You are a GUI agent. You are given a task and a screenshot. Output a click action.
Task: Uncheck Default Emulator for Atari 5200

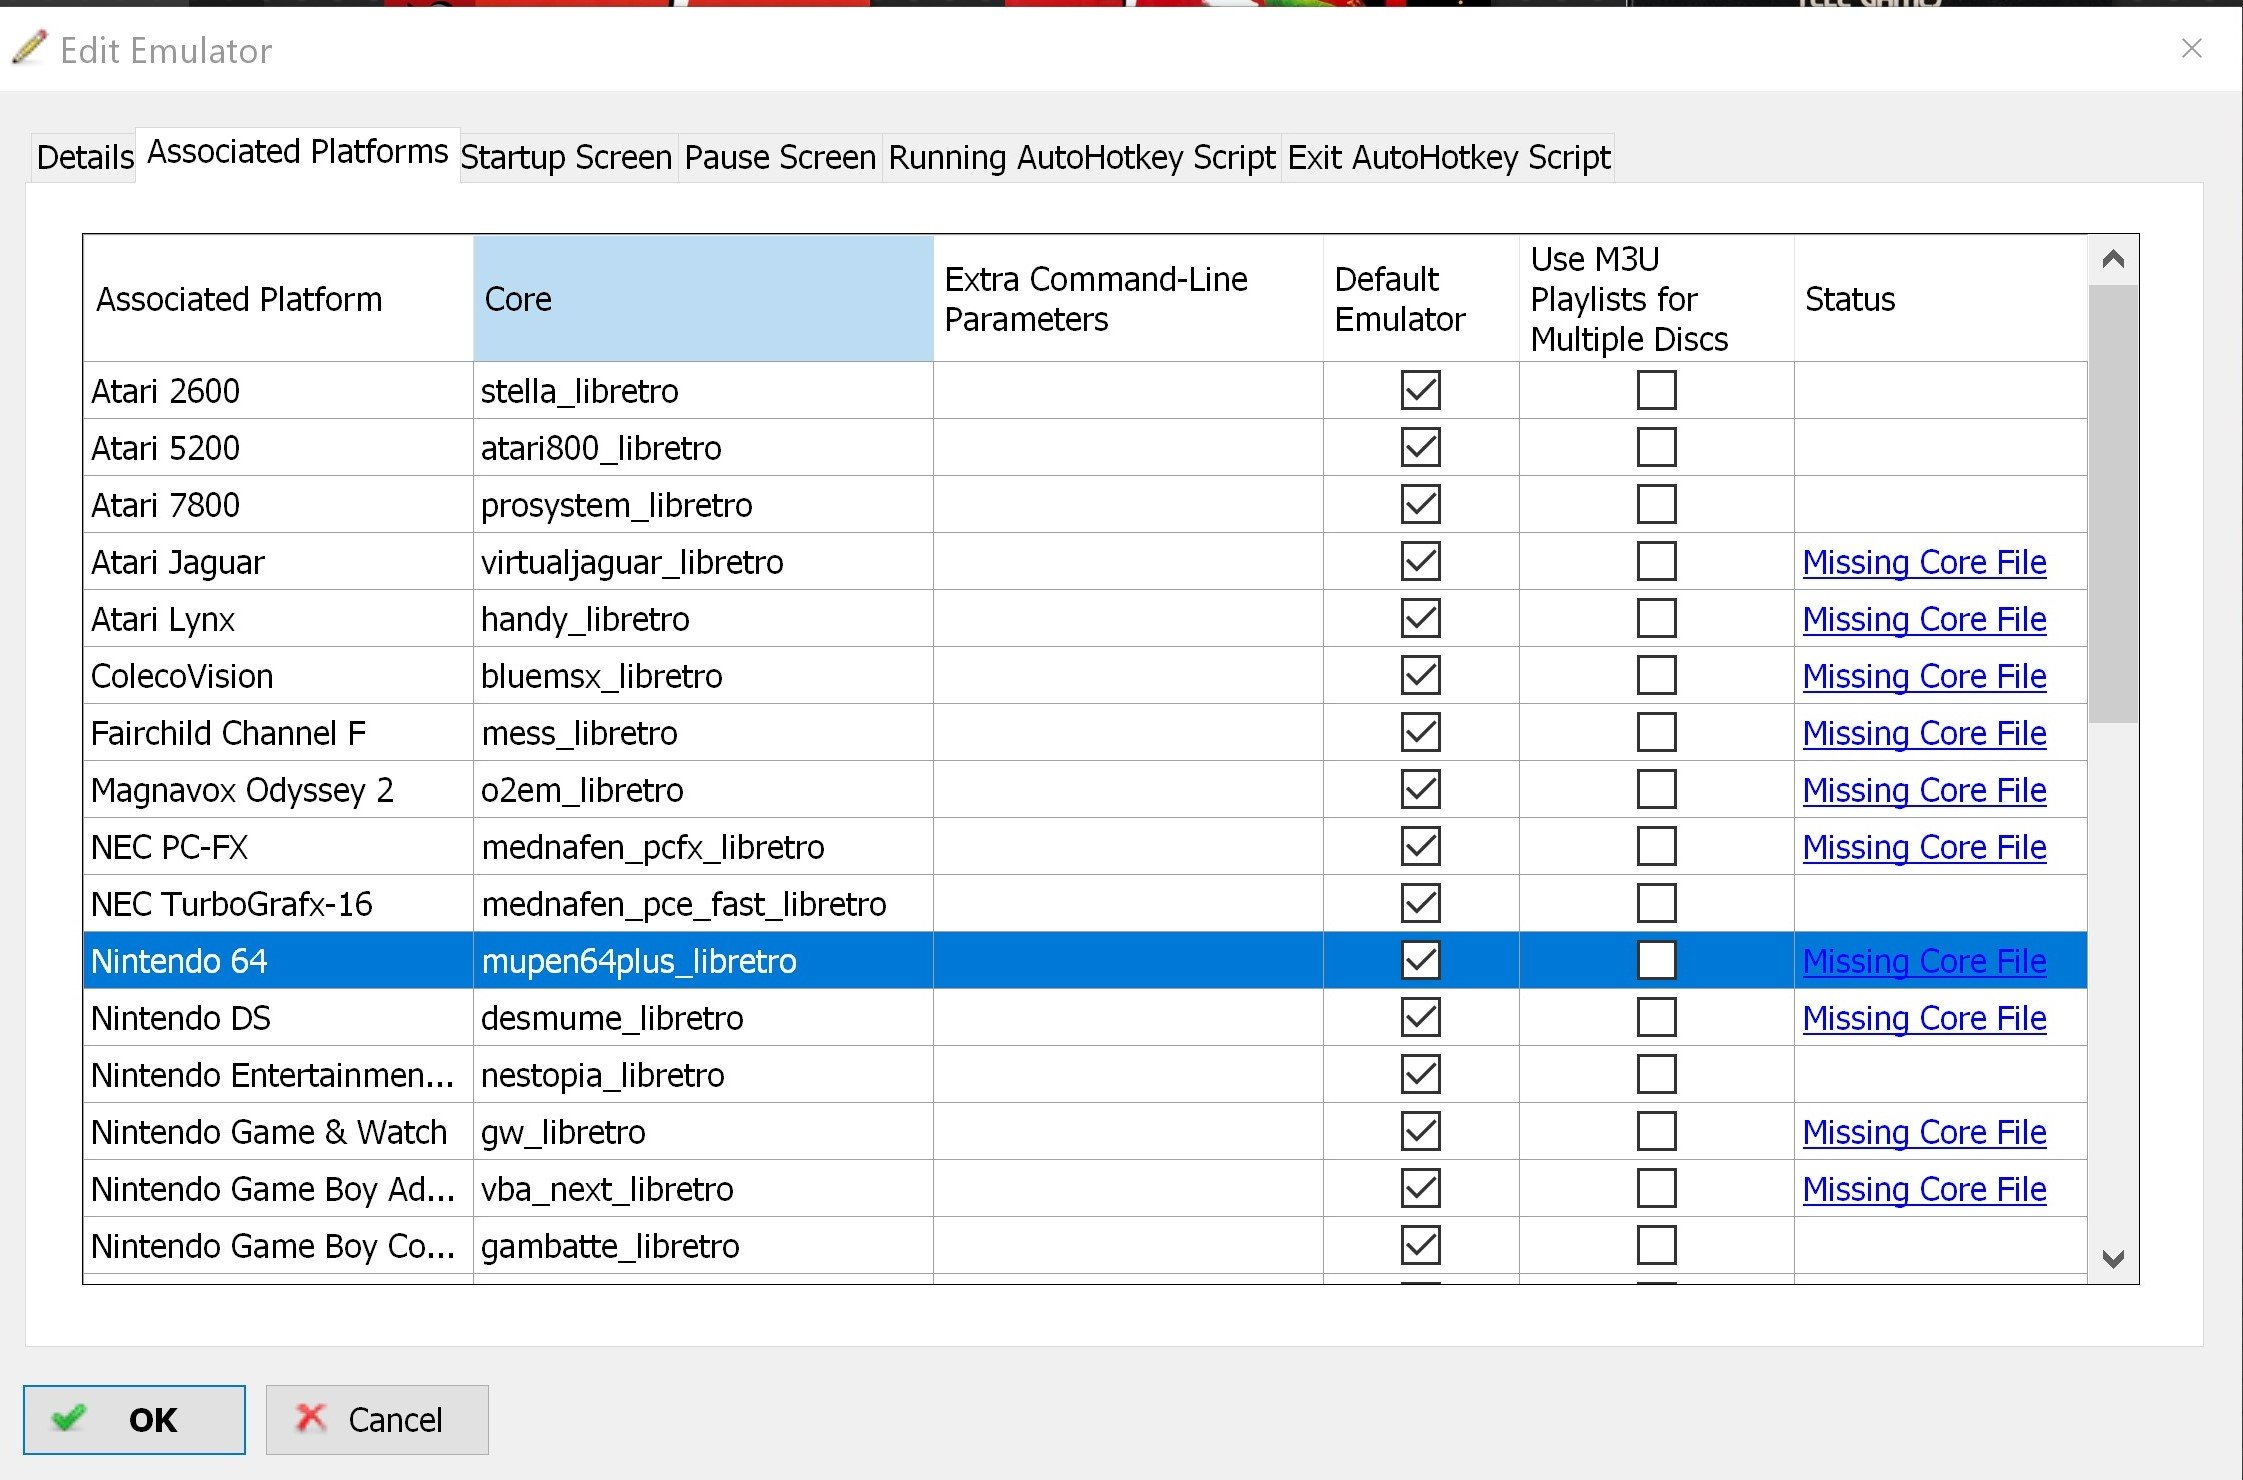pos(1421,447)
